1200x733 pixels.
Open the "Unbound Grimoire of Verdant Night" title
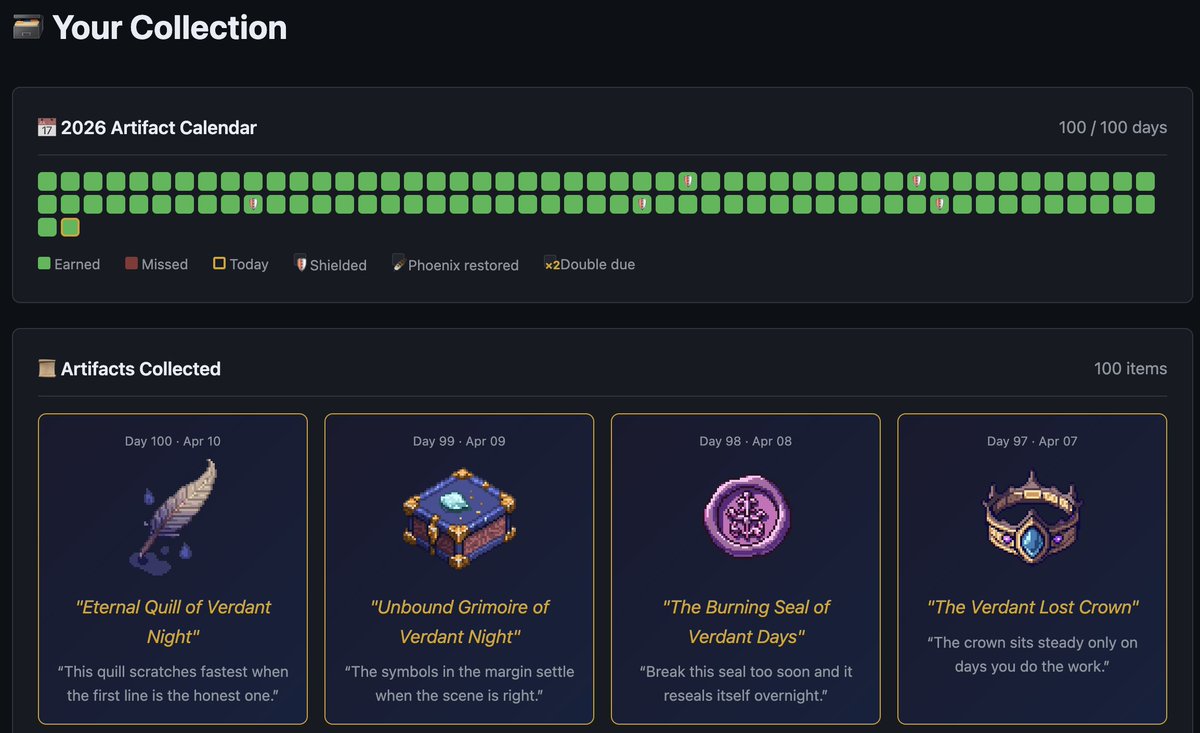(x=460, y=622)
